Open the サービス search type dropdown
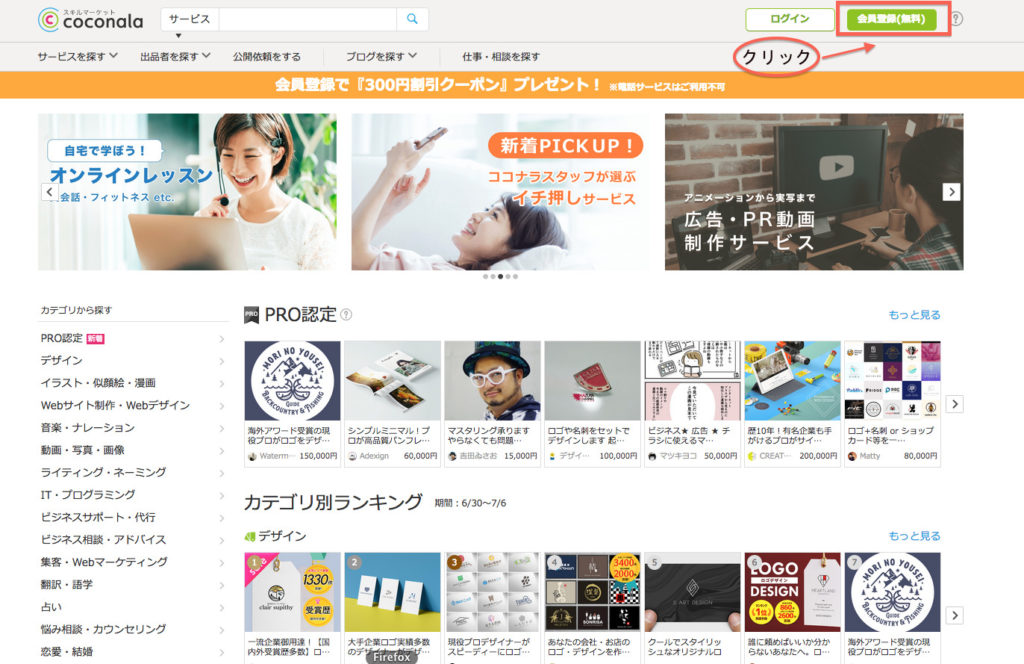This screenshot has width=1024, height=664. click(189, 20)
